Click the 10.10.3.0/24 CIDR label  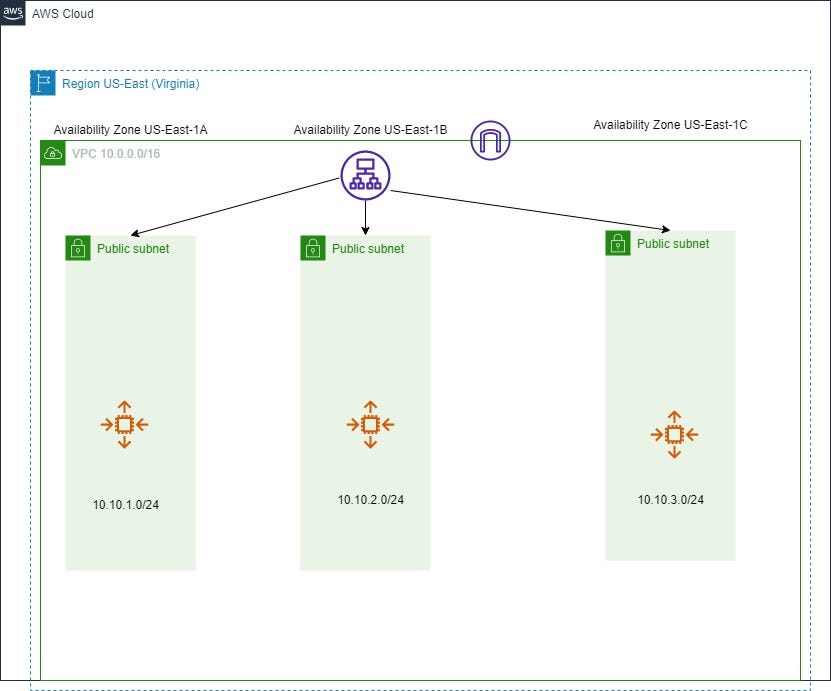[x=672, y=500]
